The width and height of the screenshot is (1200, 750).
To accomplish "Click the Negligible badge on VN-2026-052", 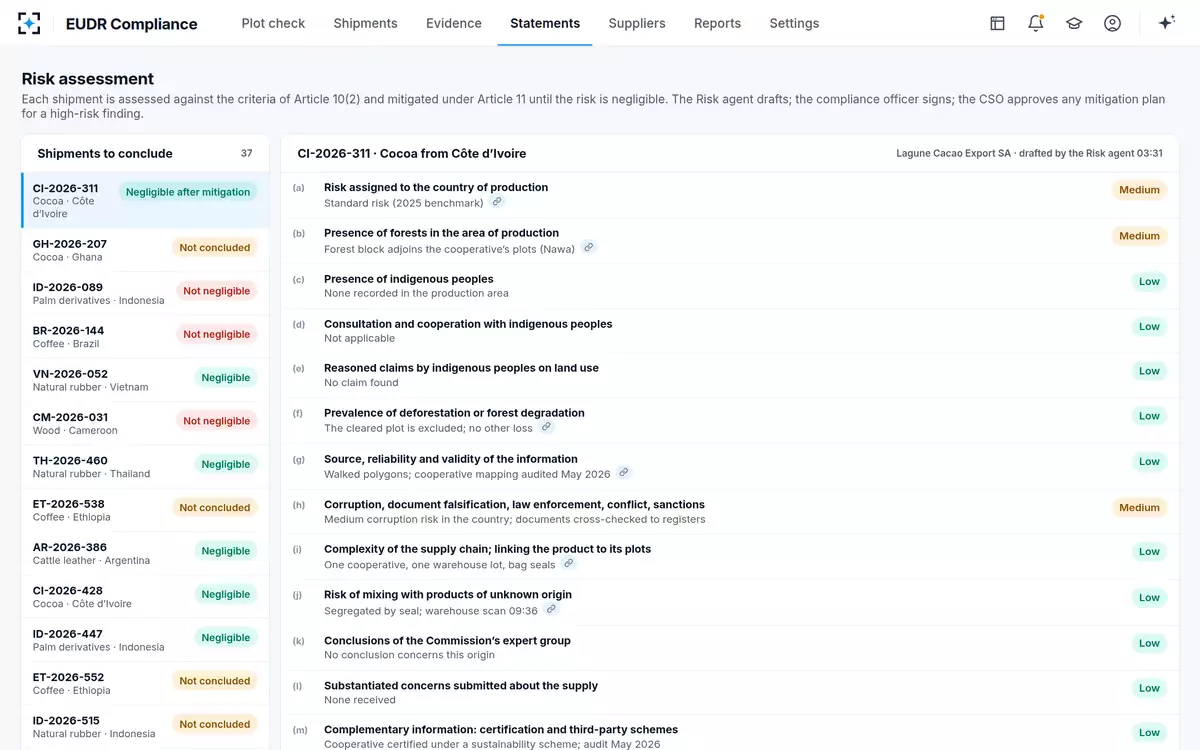I will click(x=226, y=378).
